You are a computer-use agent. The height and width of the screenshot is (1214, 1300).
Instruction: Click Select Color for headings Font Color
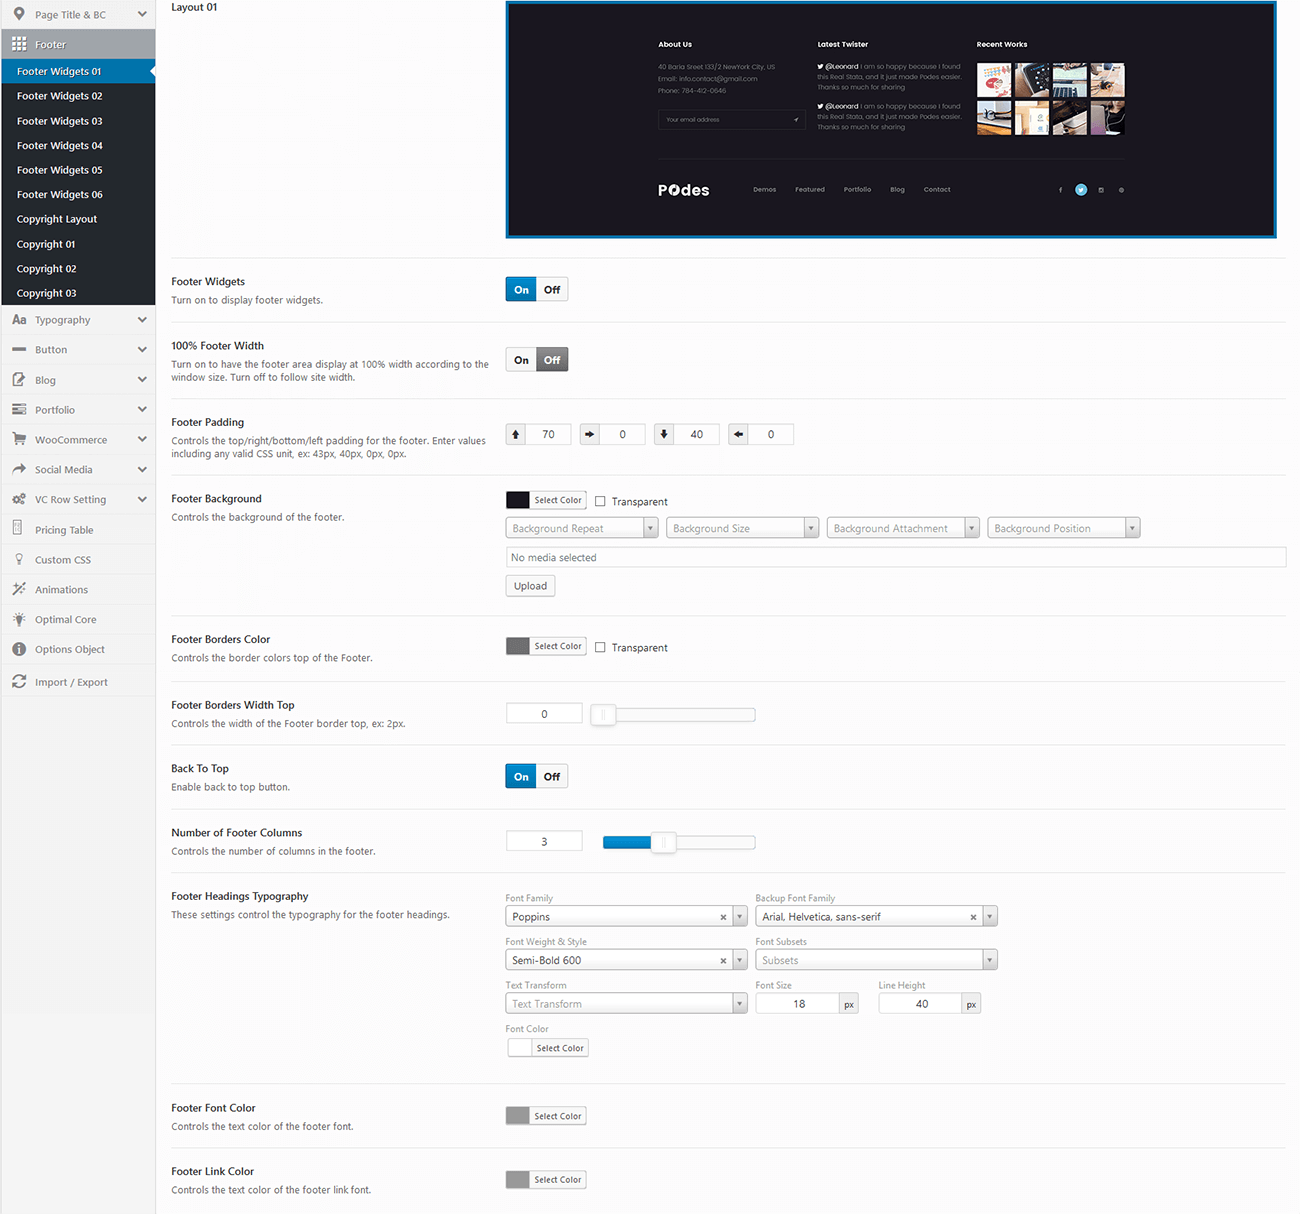pyautogui.click(x=560, y=1048)
